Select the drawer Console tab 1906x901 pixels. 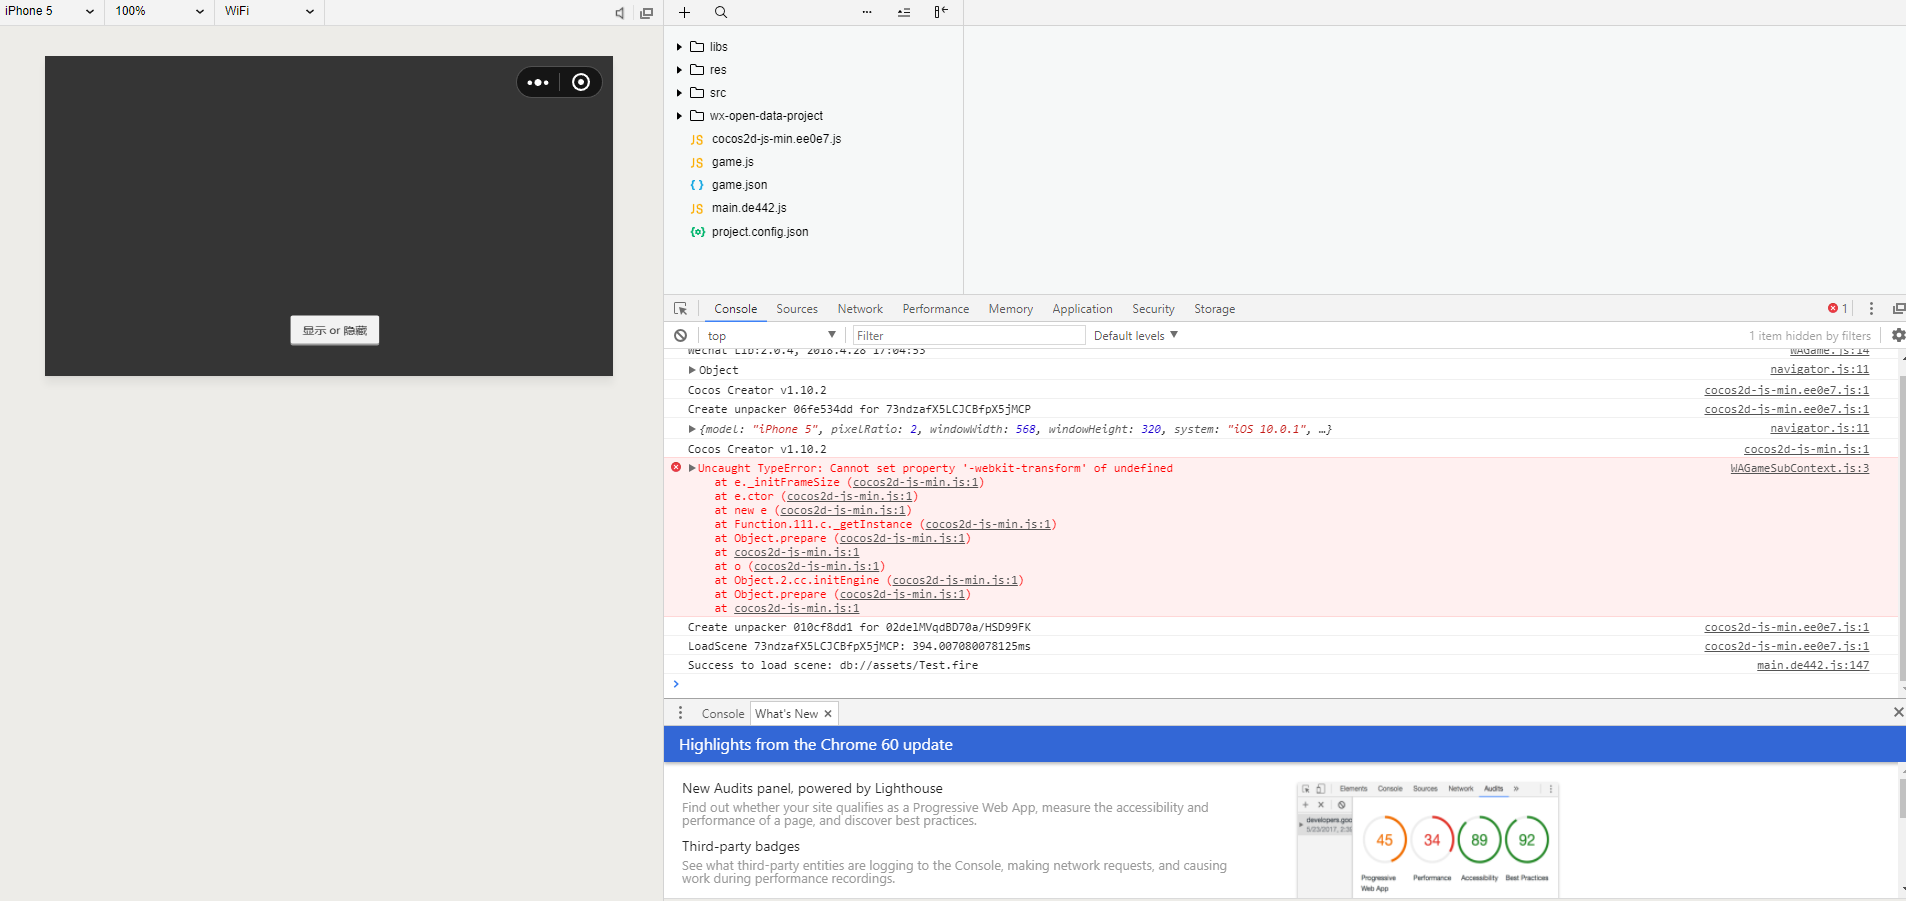tap(723, 714)
